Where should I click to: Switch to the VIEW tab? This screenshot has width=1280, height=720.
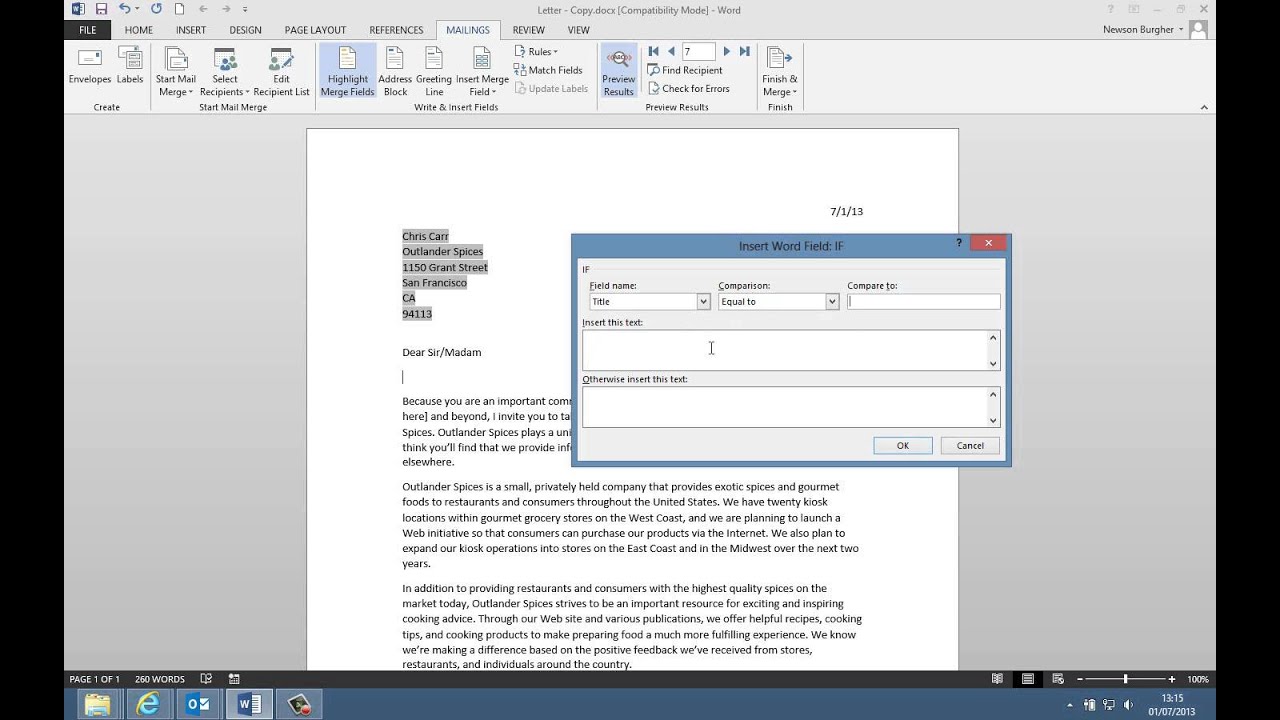[578, 30]
